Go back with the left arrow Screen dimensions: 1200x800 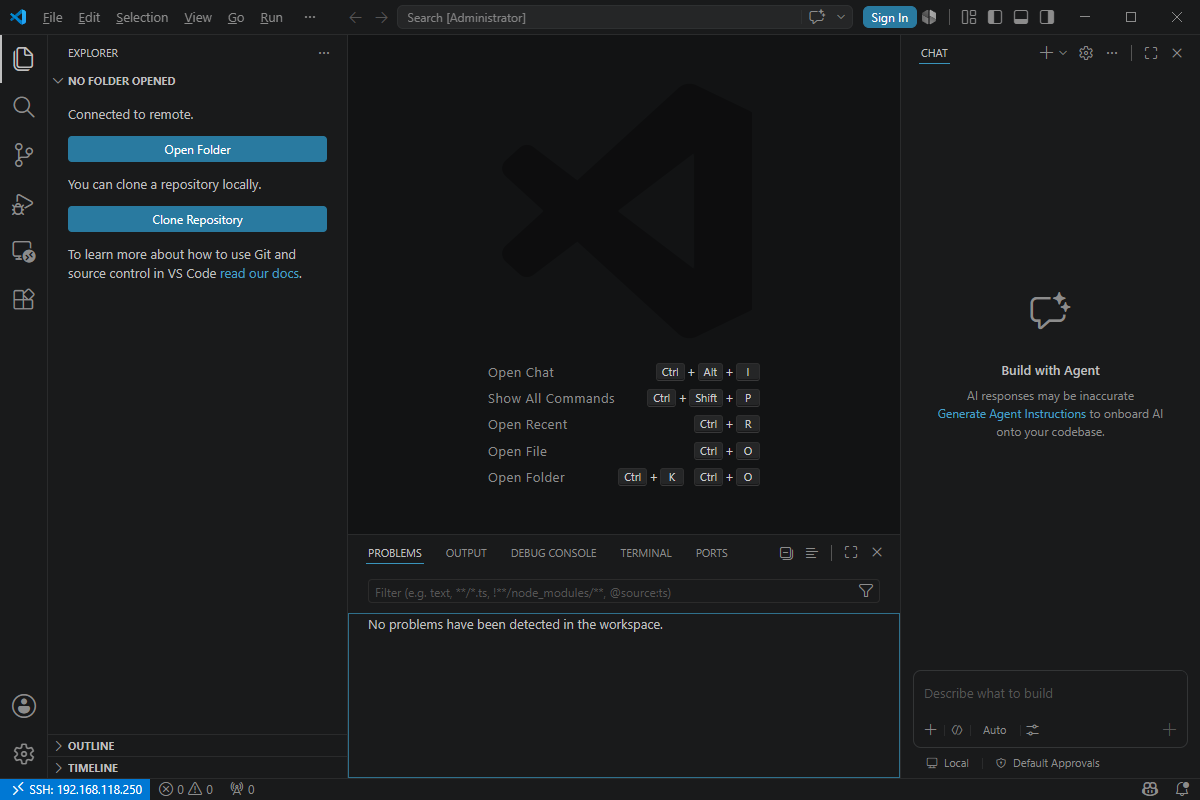coord(355,17)
